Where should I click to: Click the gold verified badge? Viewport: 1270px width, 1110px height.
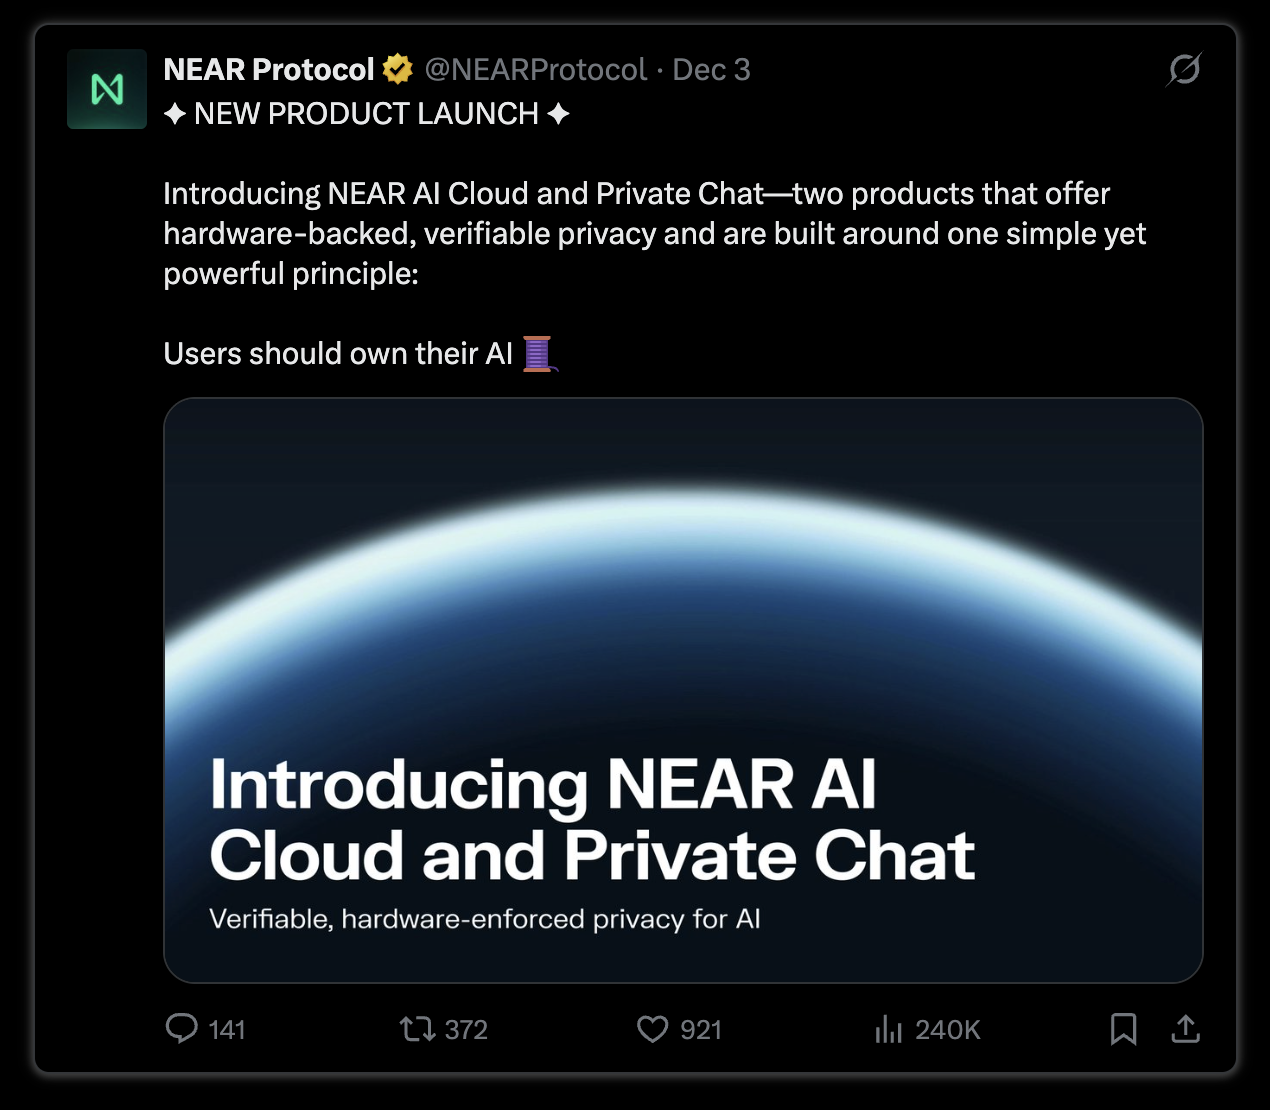pyautogui.click(x=398, y=69)
